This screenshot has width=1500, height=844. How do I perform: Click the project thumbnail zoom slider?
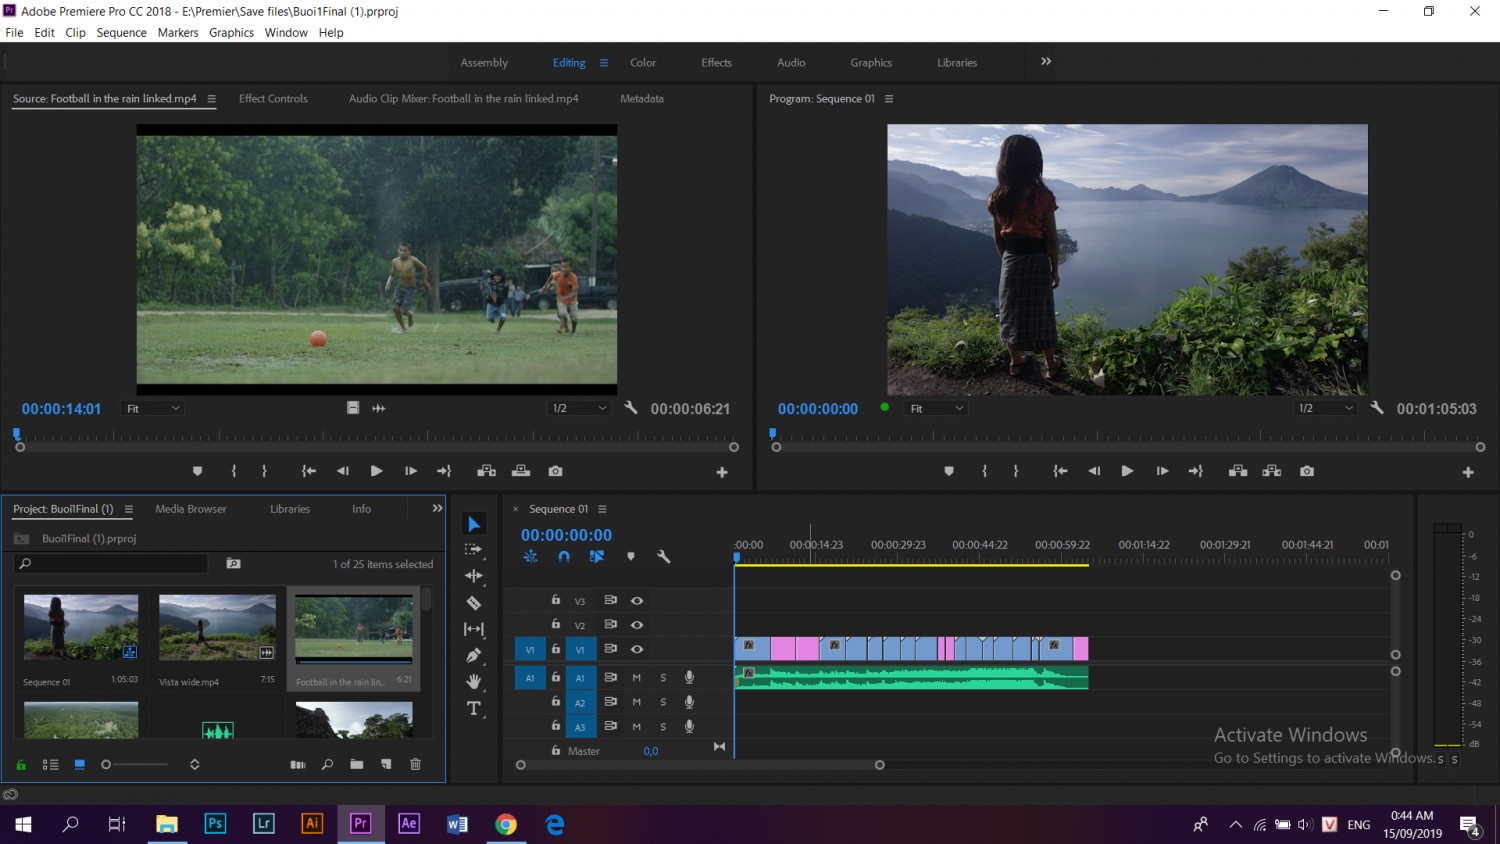pyautogui.click(x=135, y=764)
